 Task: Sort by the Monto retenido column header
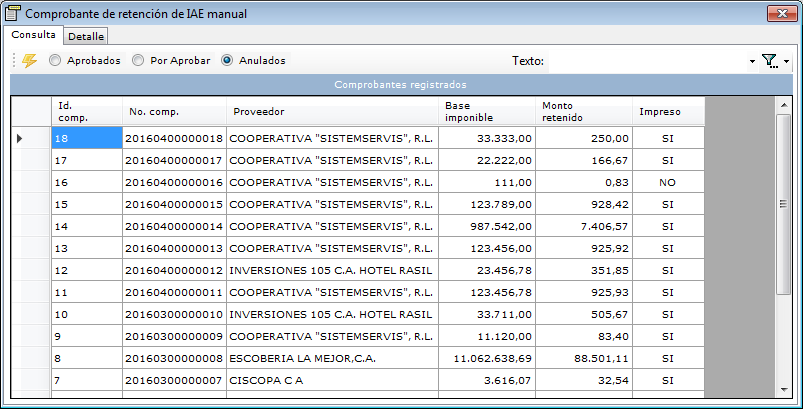pyautogui.click(x=584, y=112)
